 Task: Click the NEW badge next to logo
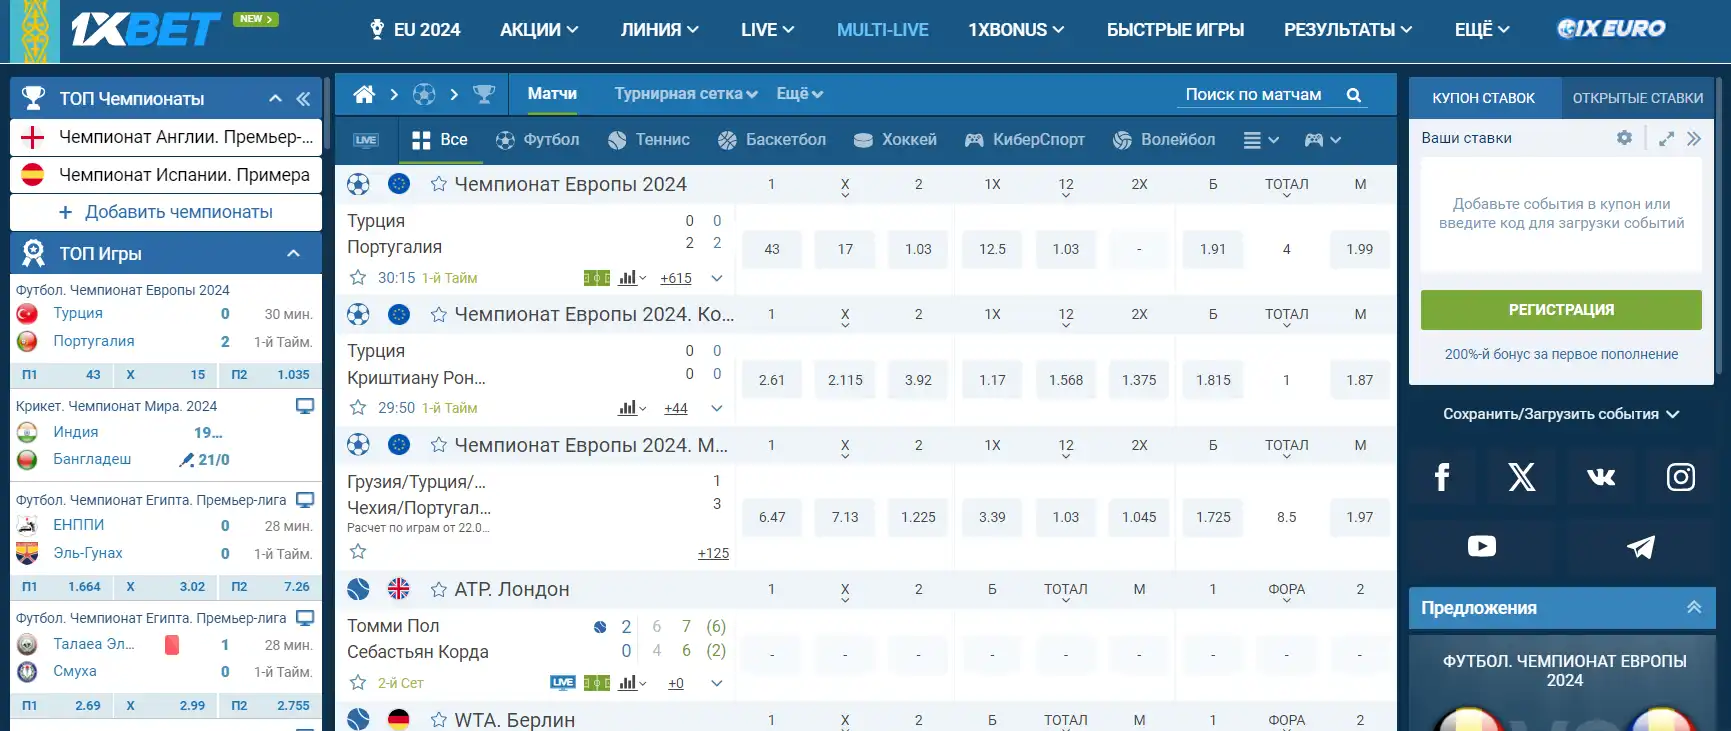pos(256,19)
